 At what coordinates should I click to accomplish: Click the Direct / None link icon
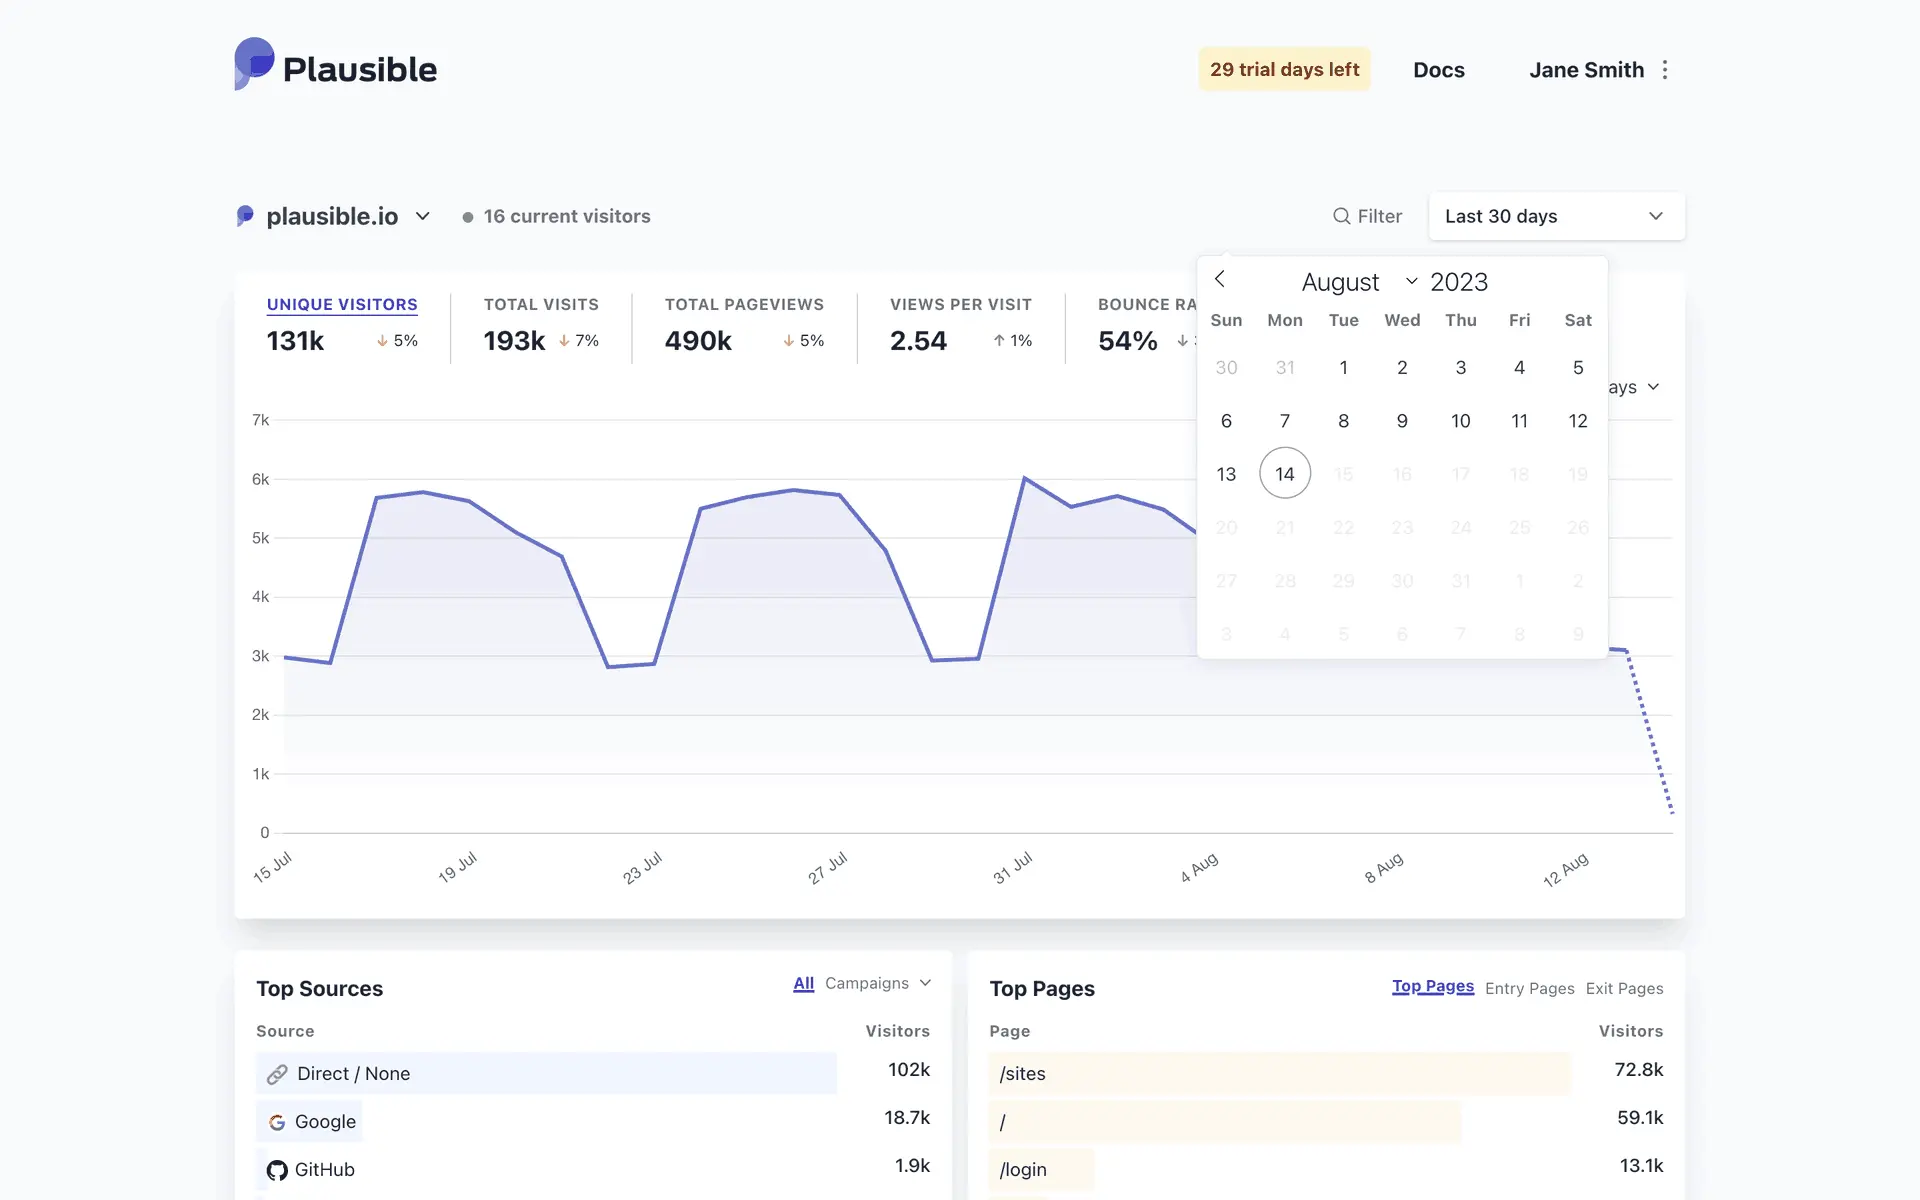click(277, 1074)
